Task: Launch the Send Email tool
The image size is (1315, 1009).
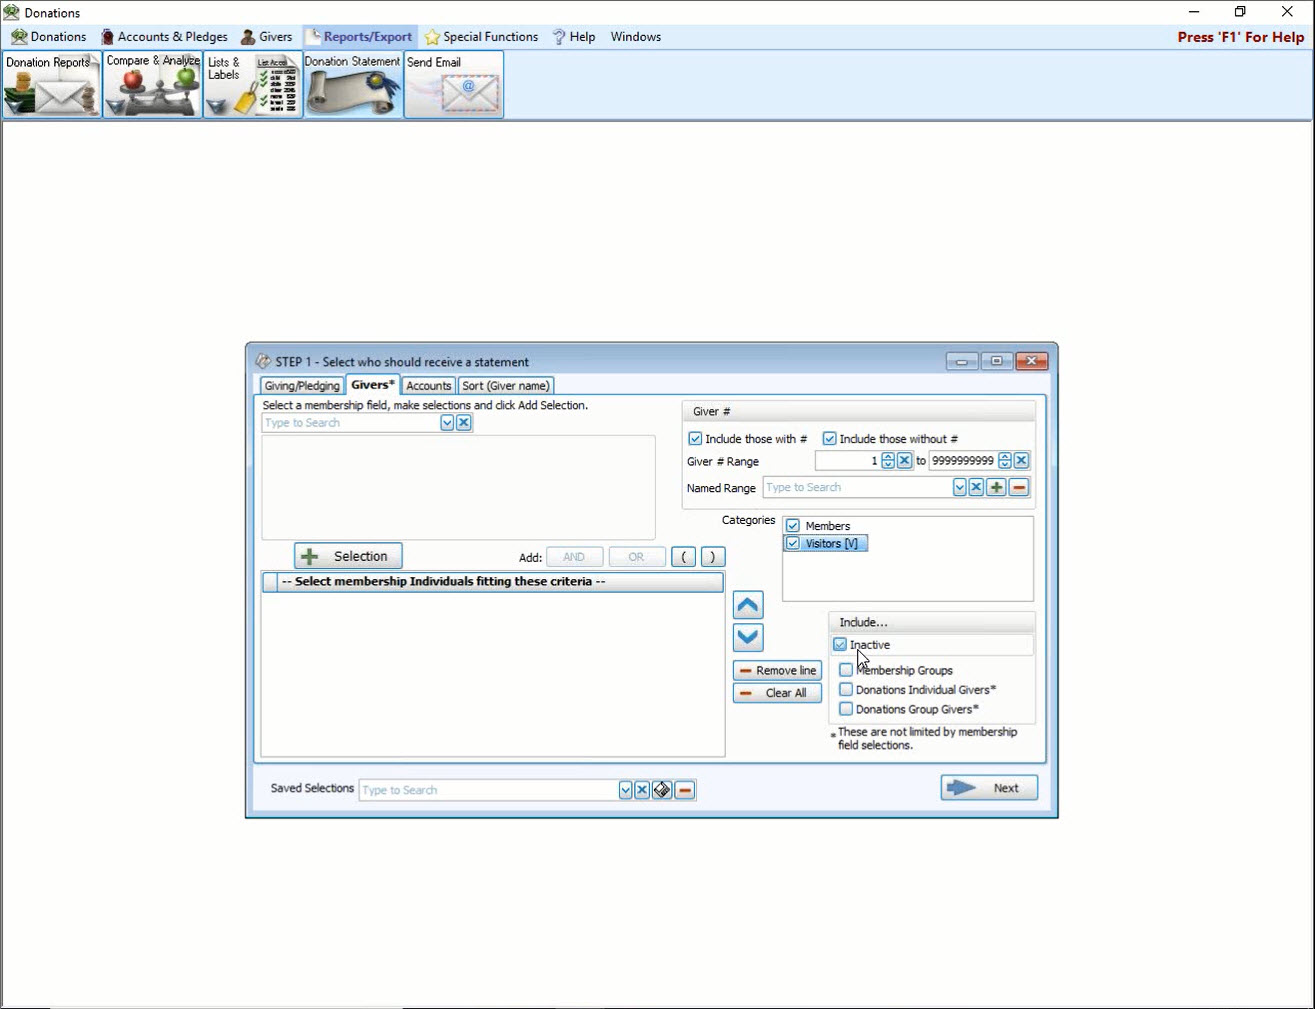Action: click(453, 86)
